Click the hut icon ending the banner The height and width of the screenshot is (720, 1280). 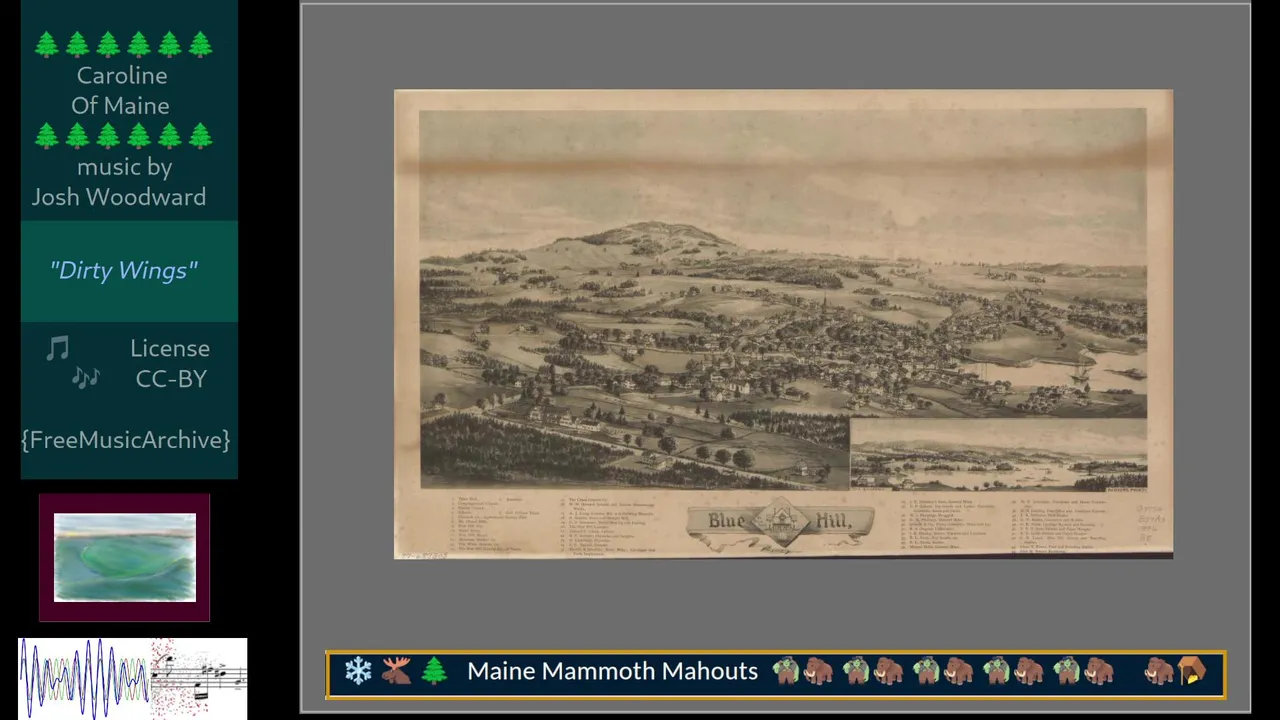coord(1192,671)
